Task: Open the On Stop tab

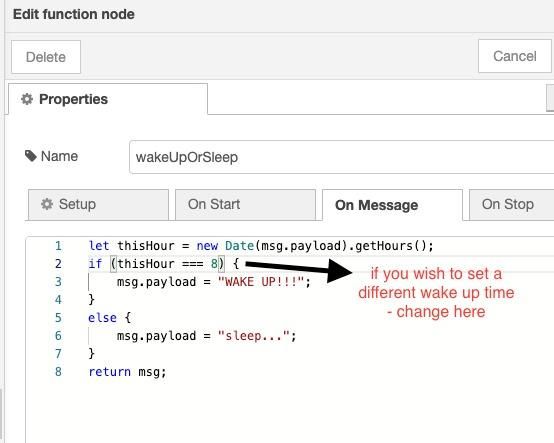Action: tap(511, 205)
